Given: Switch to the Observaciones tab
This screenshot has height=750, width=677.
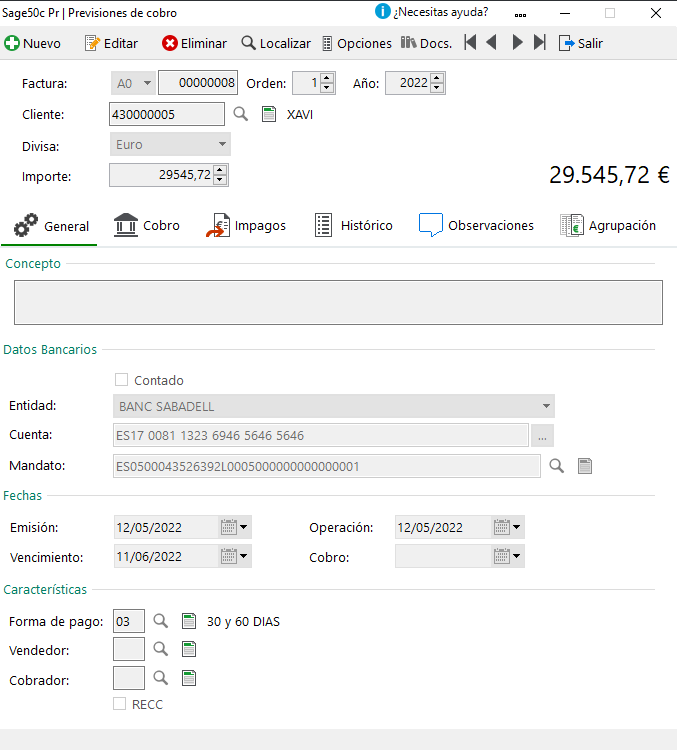Looking at the screenshot, I should (x=476, y=225).
